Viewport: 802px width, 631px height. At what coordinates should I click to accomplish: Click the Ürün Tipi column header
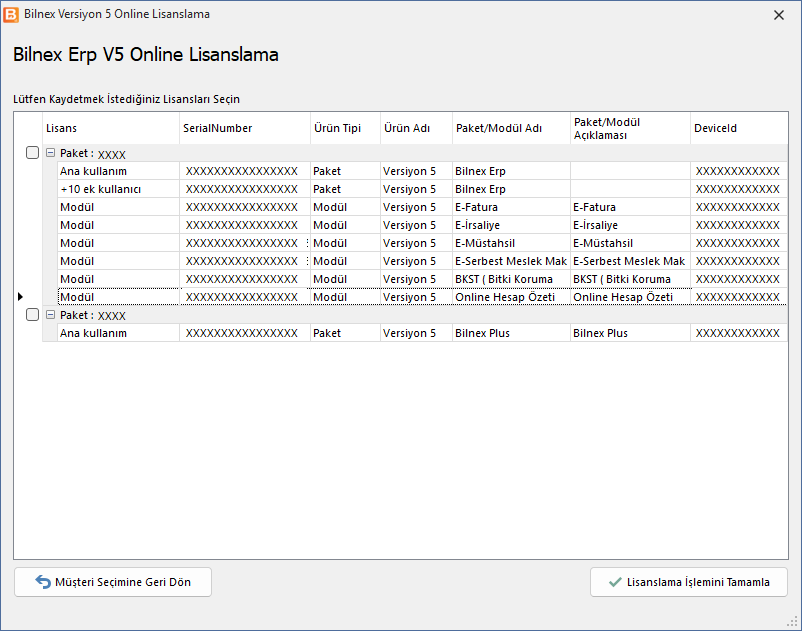click(345, 128)
